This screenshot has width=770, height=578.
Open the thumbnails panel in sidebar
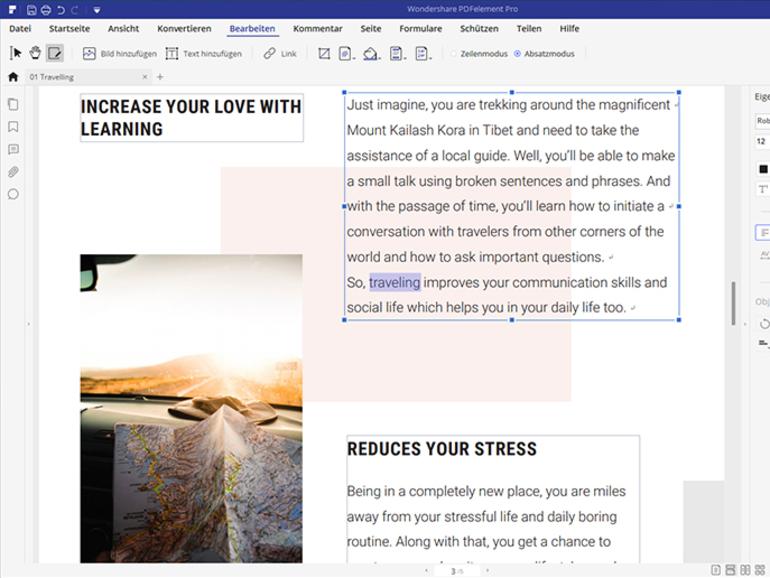[13, 104]
